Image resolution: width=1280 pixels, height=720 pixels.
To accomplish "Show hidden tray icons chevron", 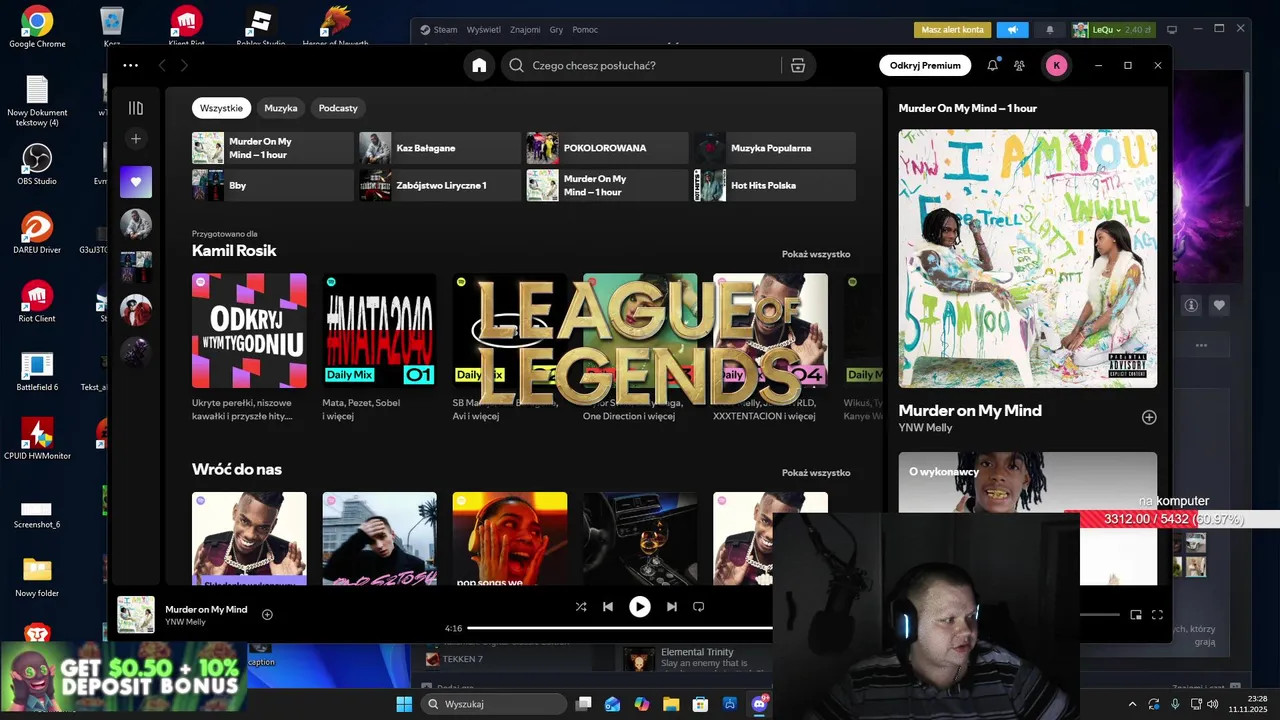I will (x=1132, y=704).
